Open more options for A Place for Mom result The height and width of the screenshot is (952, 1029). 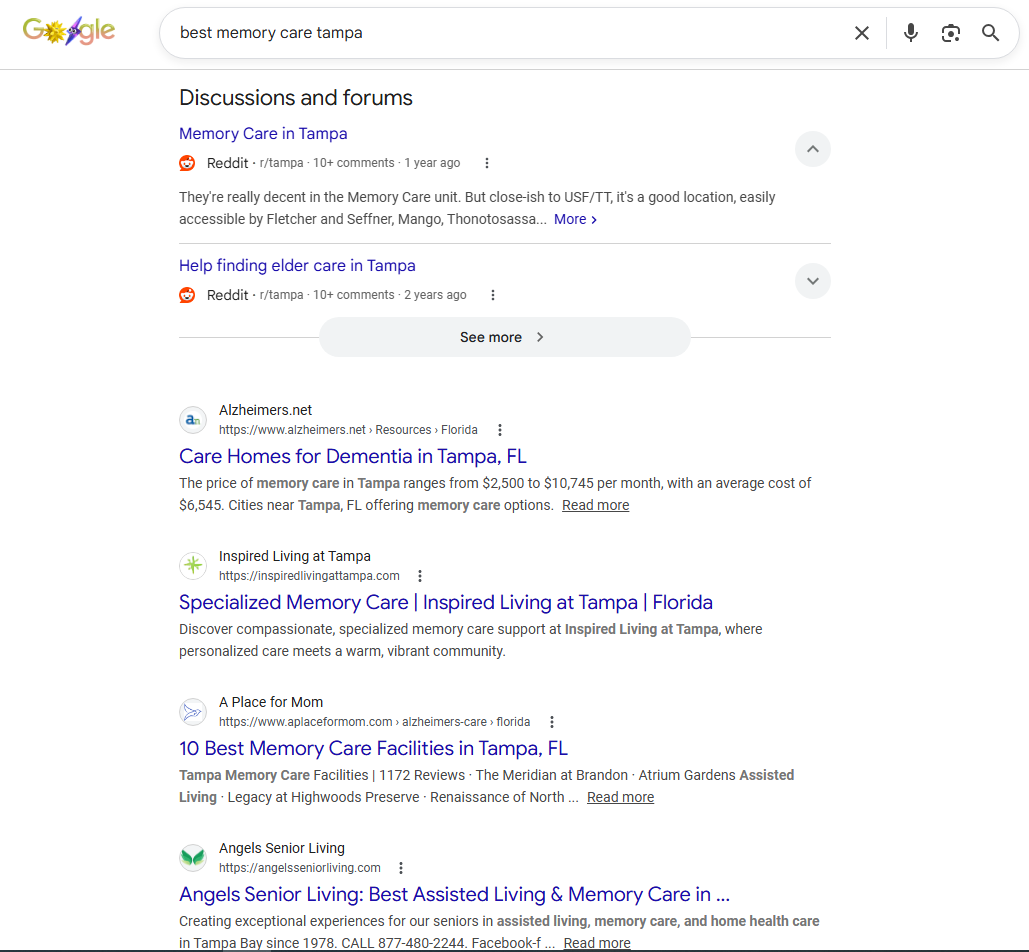click(552, 722)
